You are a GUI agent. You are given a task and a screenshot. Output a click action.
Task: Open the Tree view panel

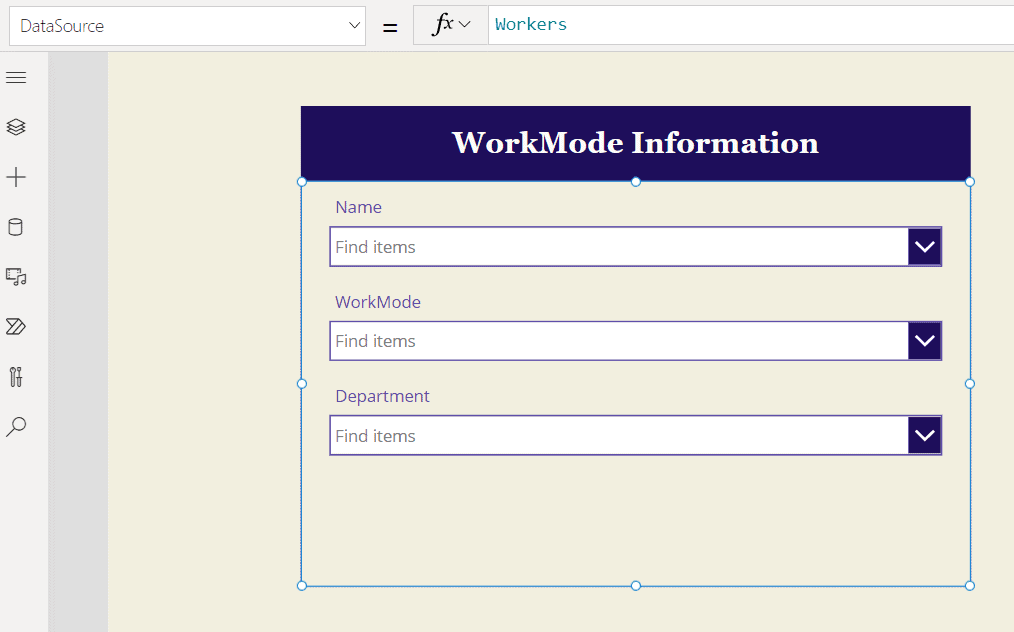[x=16, y=127]
